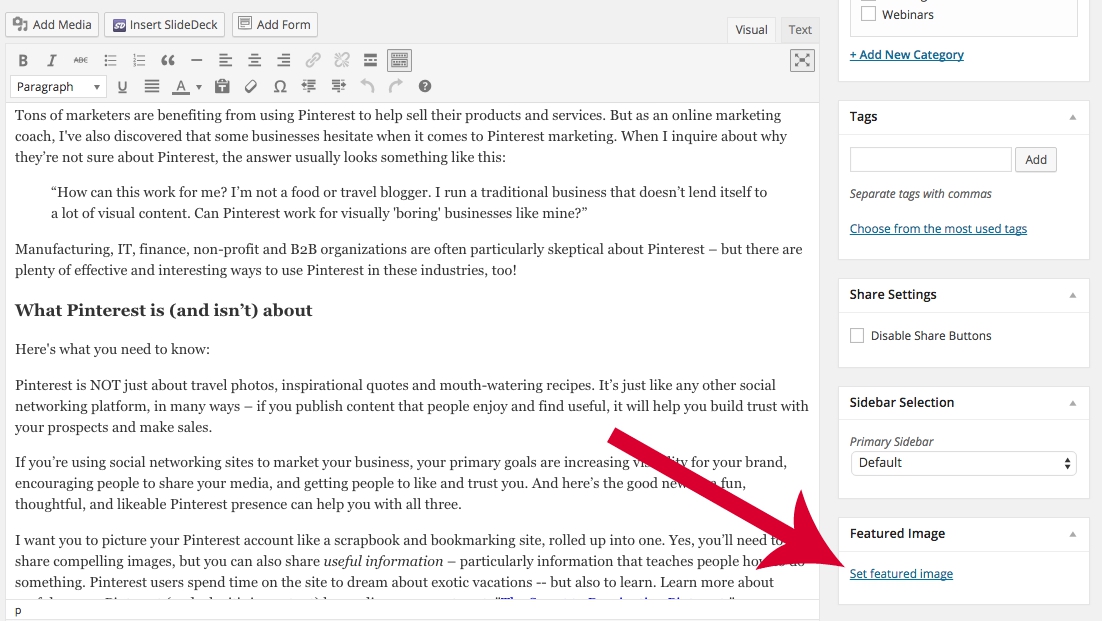
Task: Switch to the Text editor tab
Action: 800,30
